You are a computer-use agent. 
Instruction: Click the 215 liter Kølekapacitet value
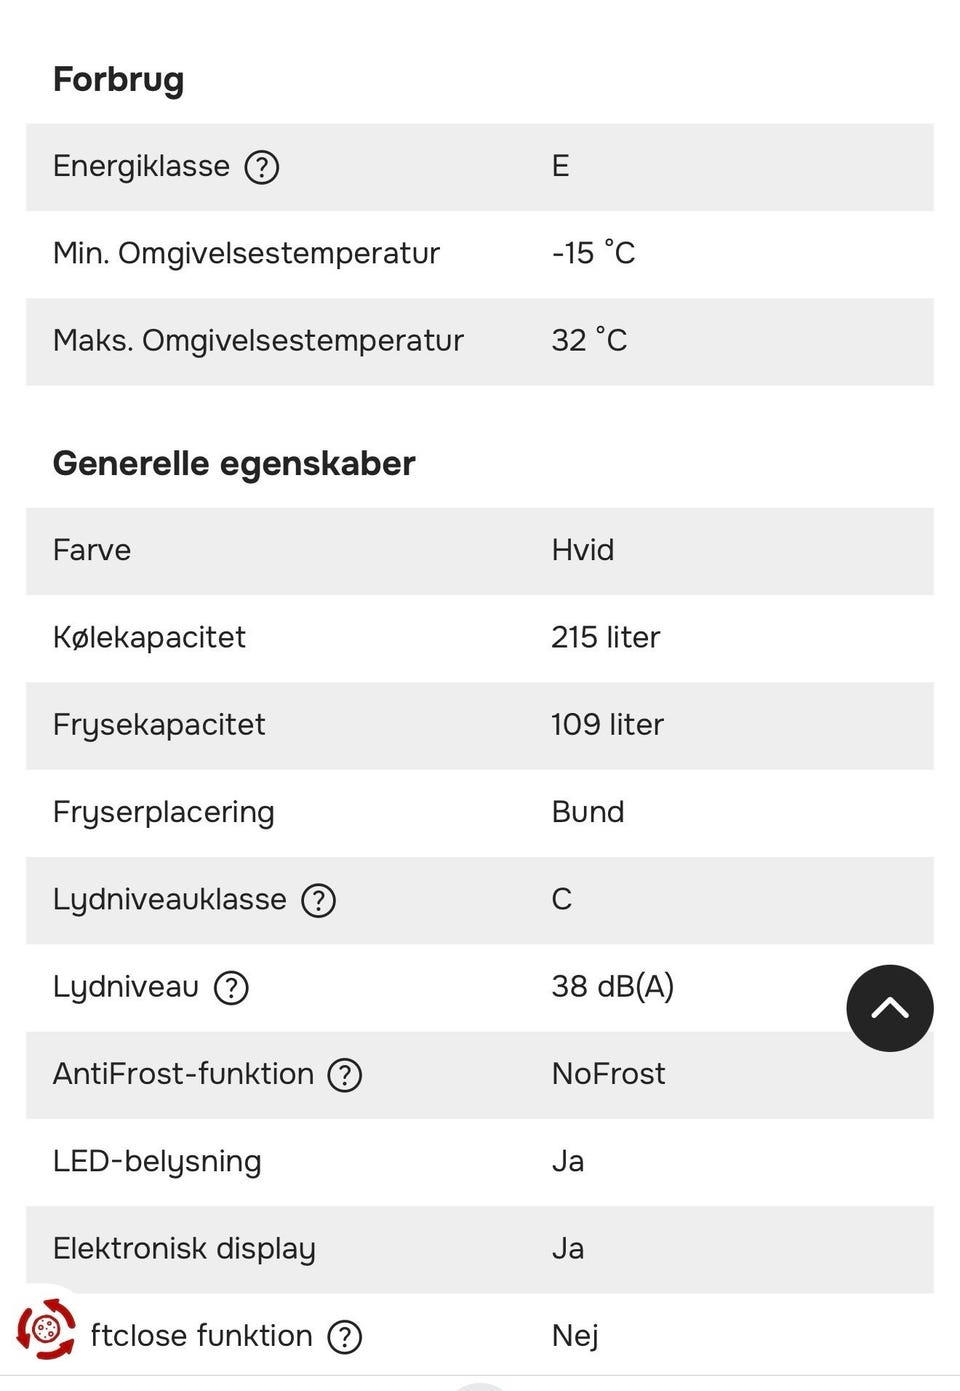605,638
